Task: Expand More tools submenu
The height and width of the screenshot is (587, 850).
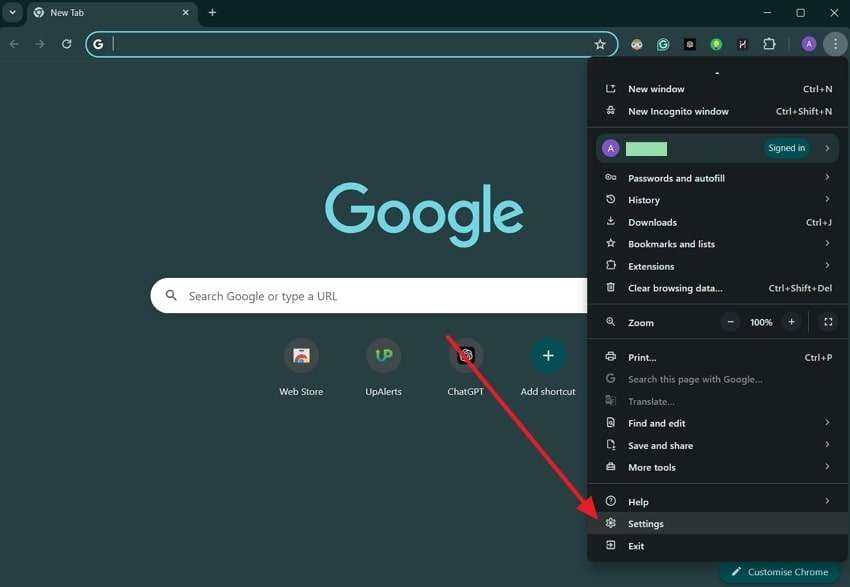Action: 718,467
